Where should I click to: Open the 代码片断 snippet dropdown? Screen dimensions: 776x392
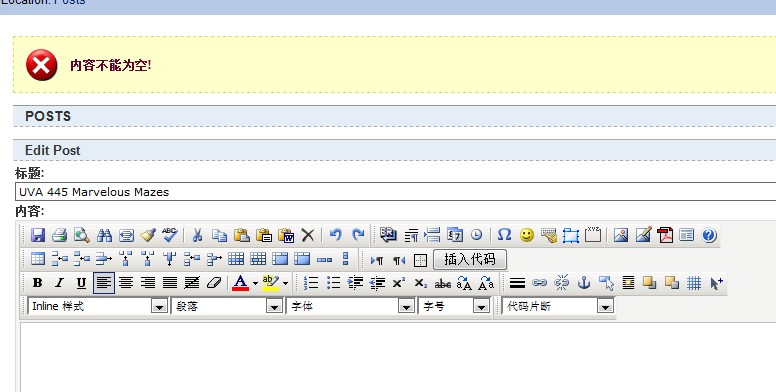tap(558, 306)
